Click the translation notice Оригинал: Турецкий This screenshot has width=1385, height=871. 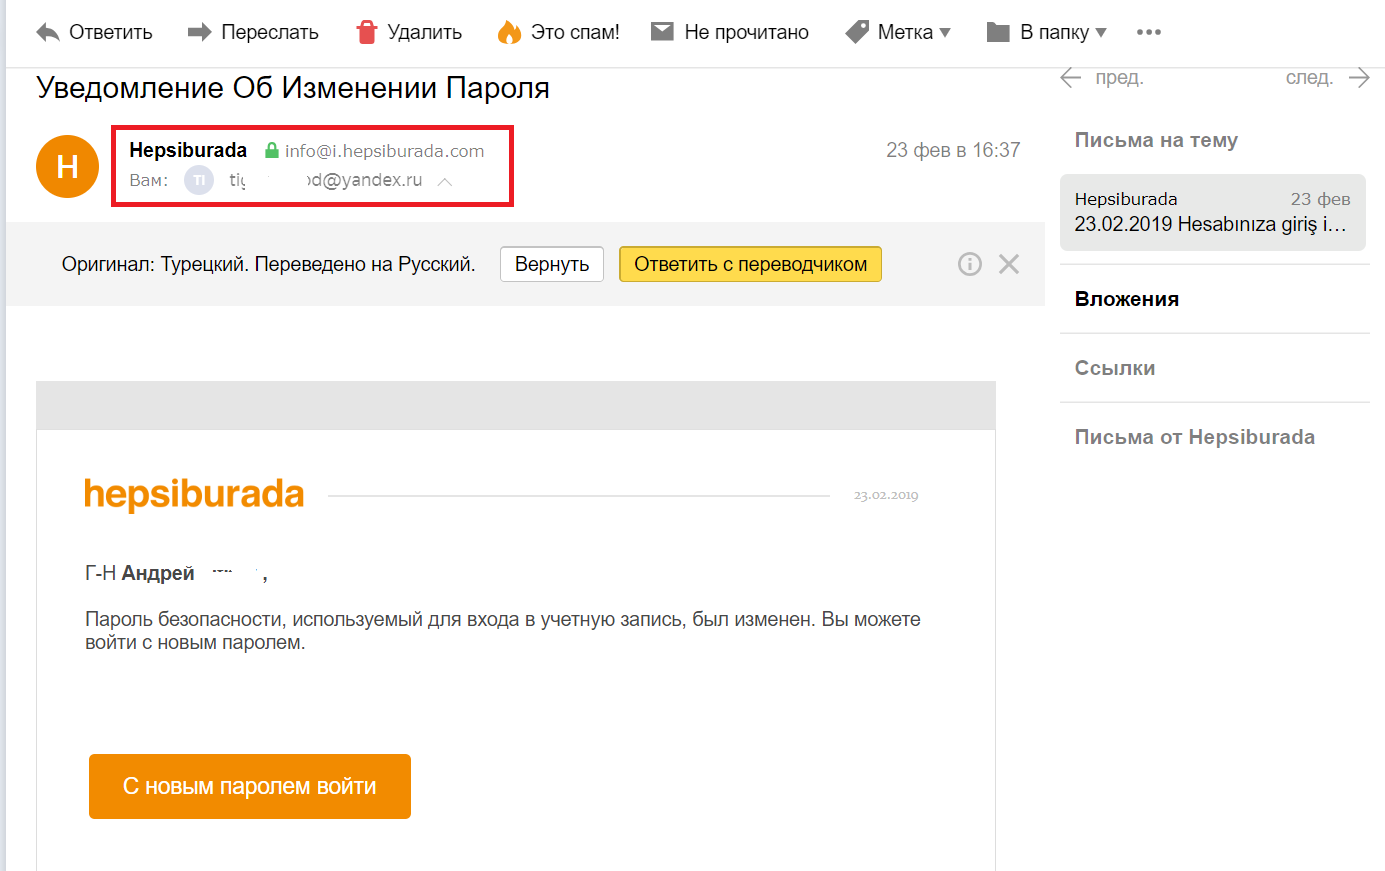pos(269,264)
